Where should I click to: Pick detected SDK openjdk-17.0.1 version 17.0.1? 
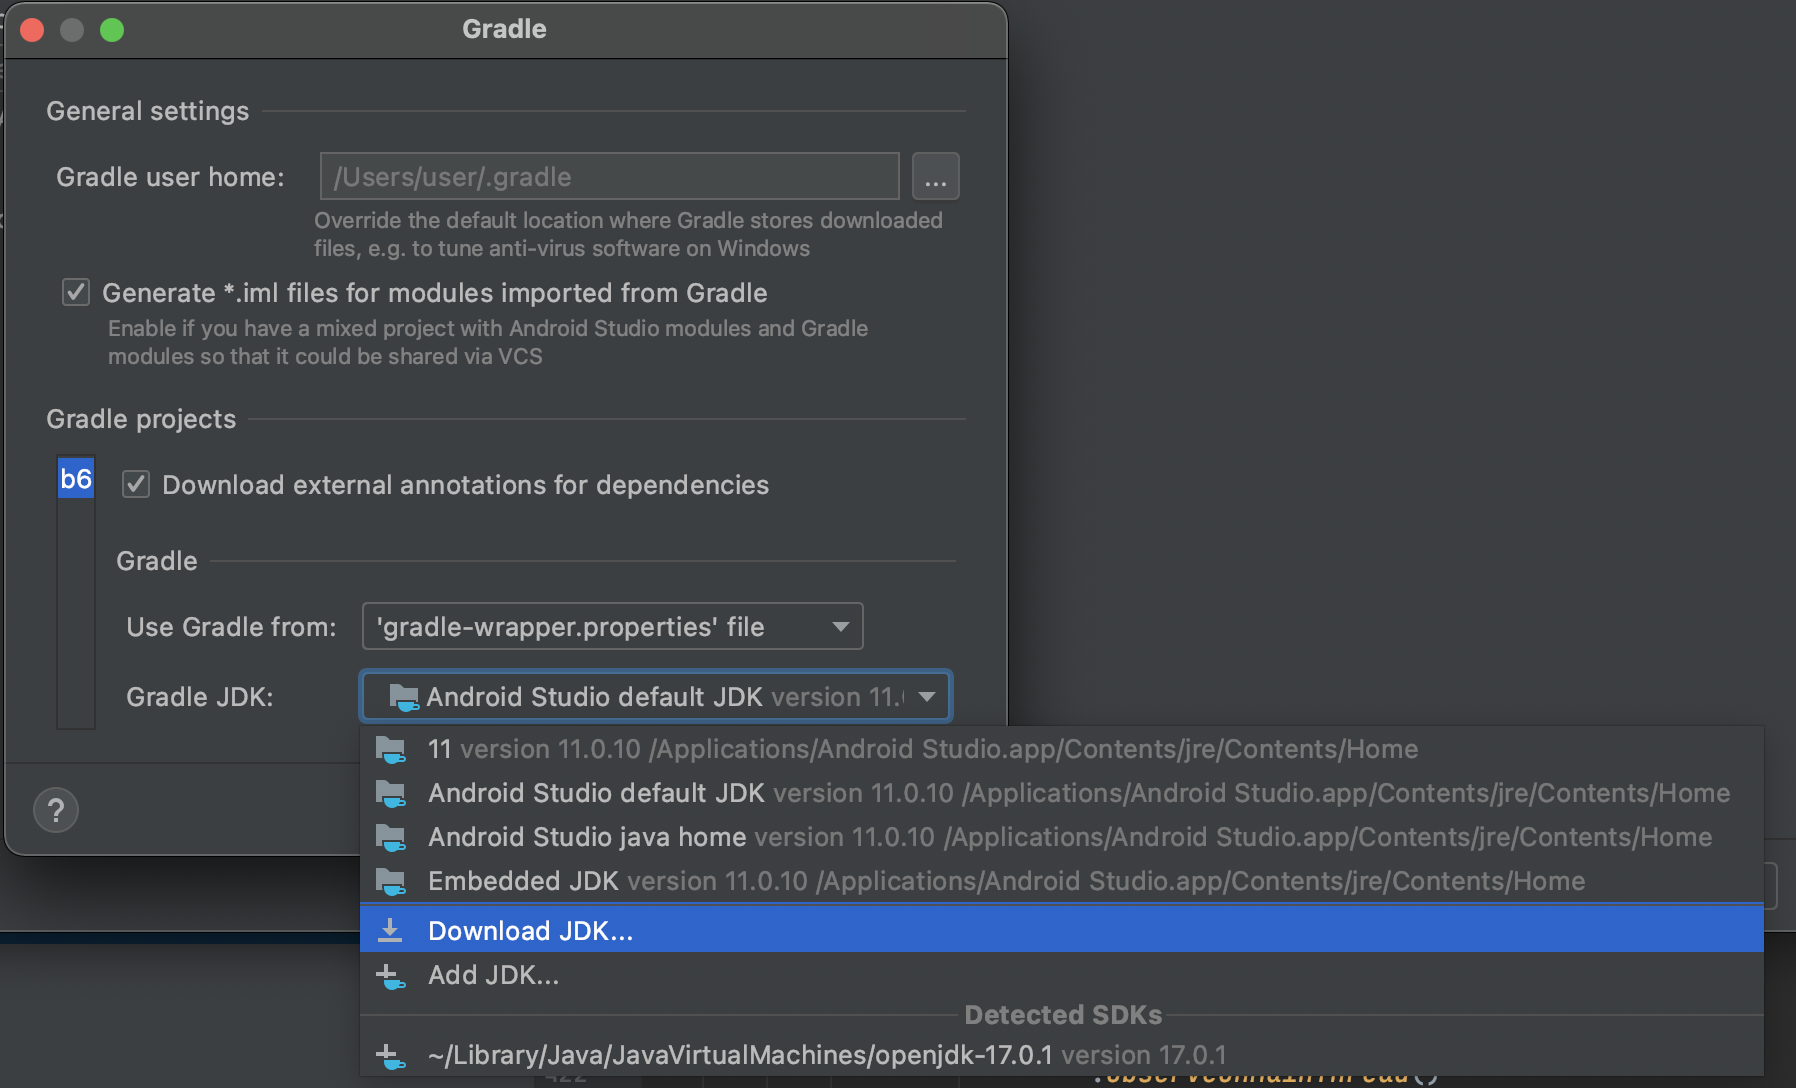(x=1062, y=1055)
